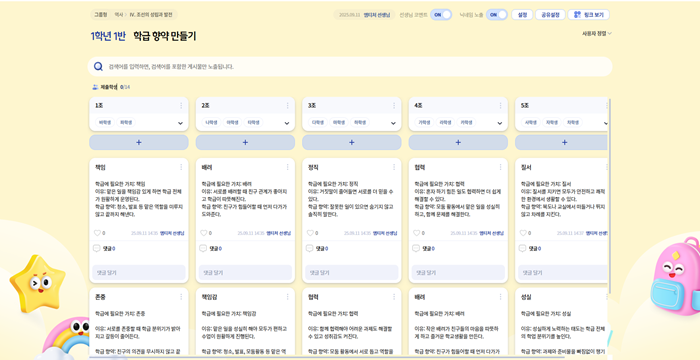This screenshot has height=360, width=700.
Task: Add a post to 5조 column
Action: pyautogui.click(x=562, y=142)
